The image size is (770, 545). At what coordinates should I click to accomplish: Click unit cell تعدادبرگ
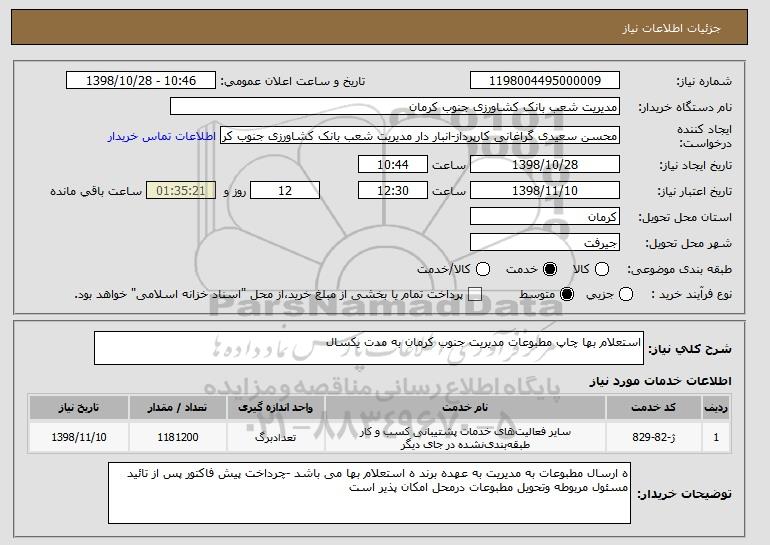275,437
